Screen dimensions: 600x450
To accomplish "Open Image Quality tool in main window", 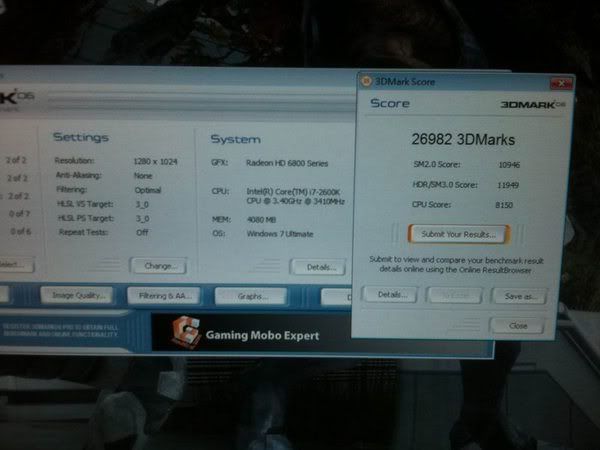I will point(77,295).
